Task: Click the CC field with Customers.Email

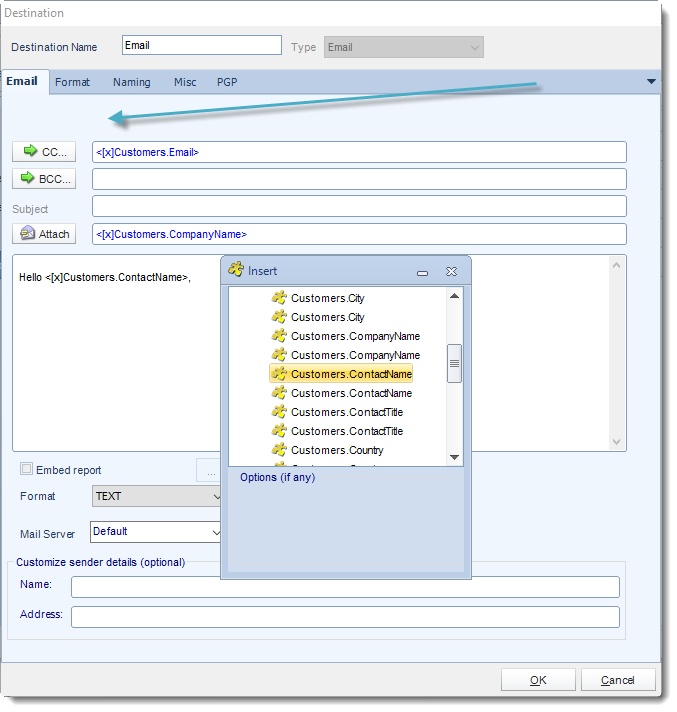Action: [359, 152]
